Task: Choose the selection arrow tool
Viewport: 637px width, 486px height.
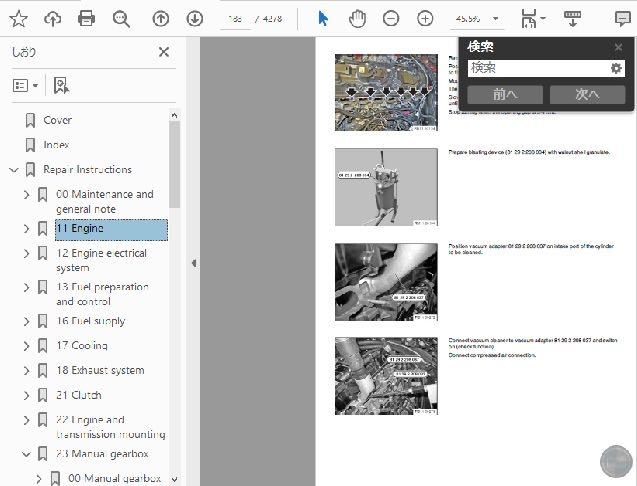Action: [x=323, y=19]
